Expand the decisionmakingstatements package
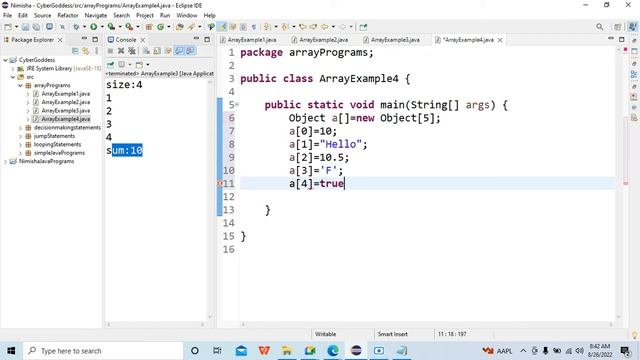 coord(20,128)
